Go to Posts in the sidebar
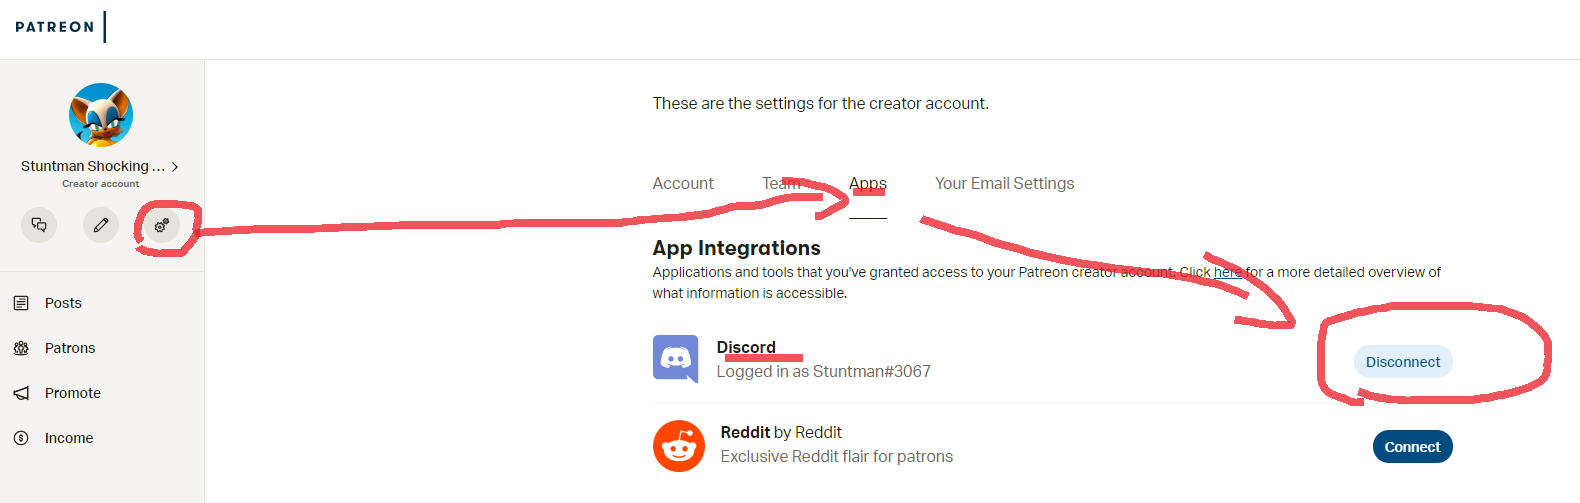 click(x=63, y=303)
